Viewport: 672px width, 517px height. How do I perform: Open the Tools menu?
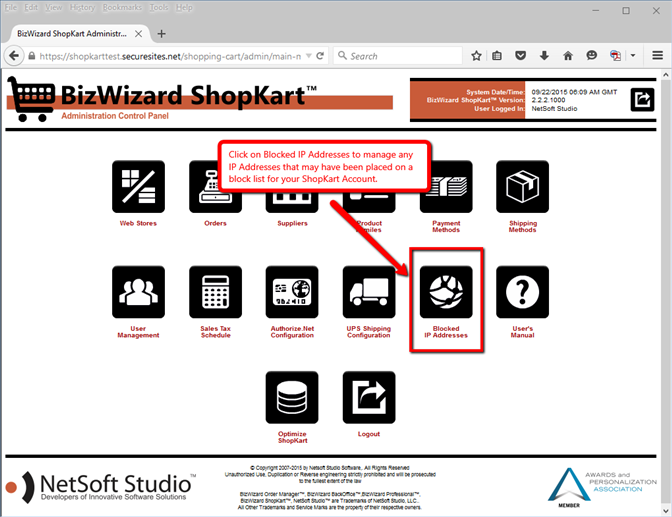pyautogui.click(x=159, y=8)
